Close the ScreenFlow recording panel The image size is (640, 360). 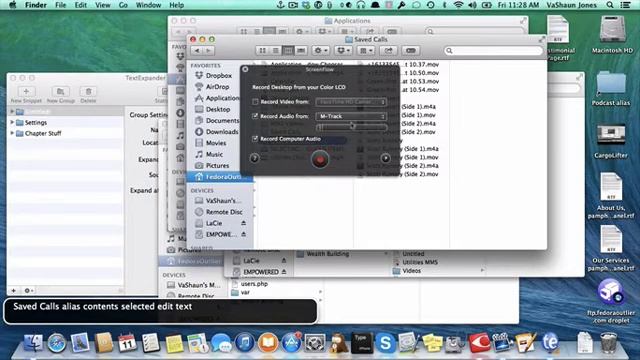tap(245, 69)
